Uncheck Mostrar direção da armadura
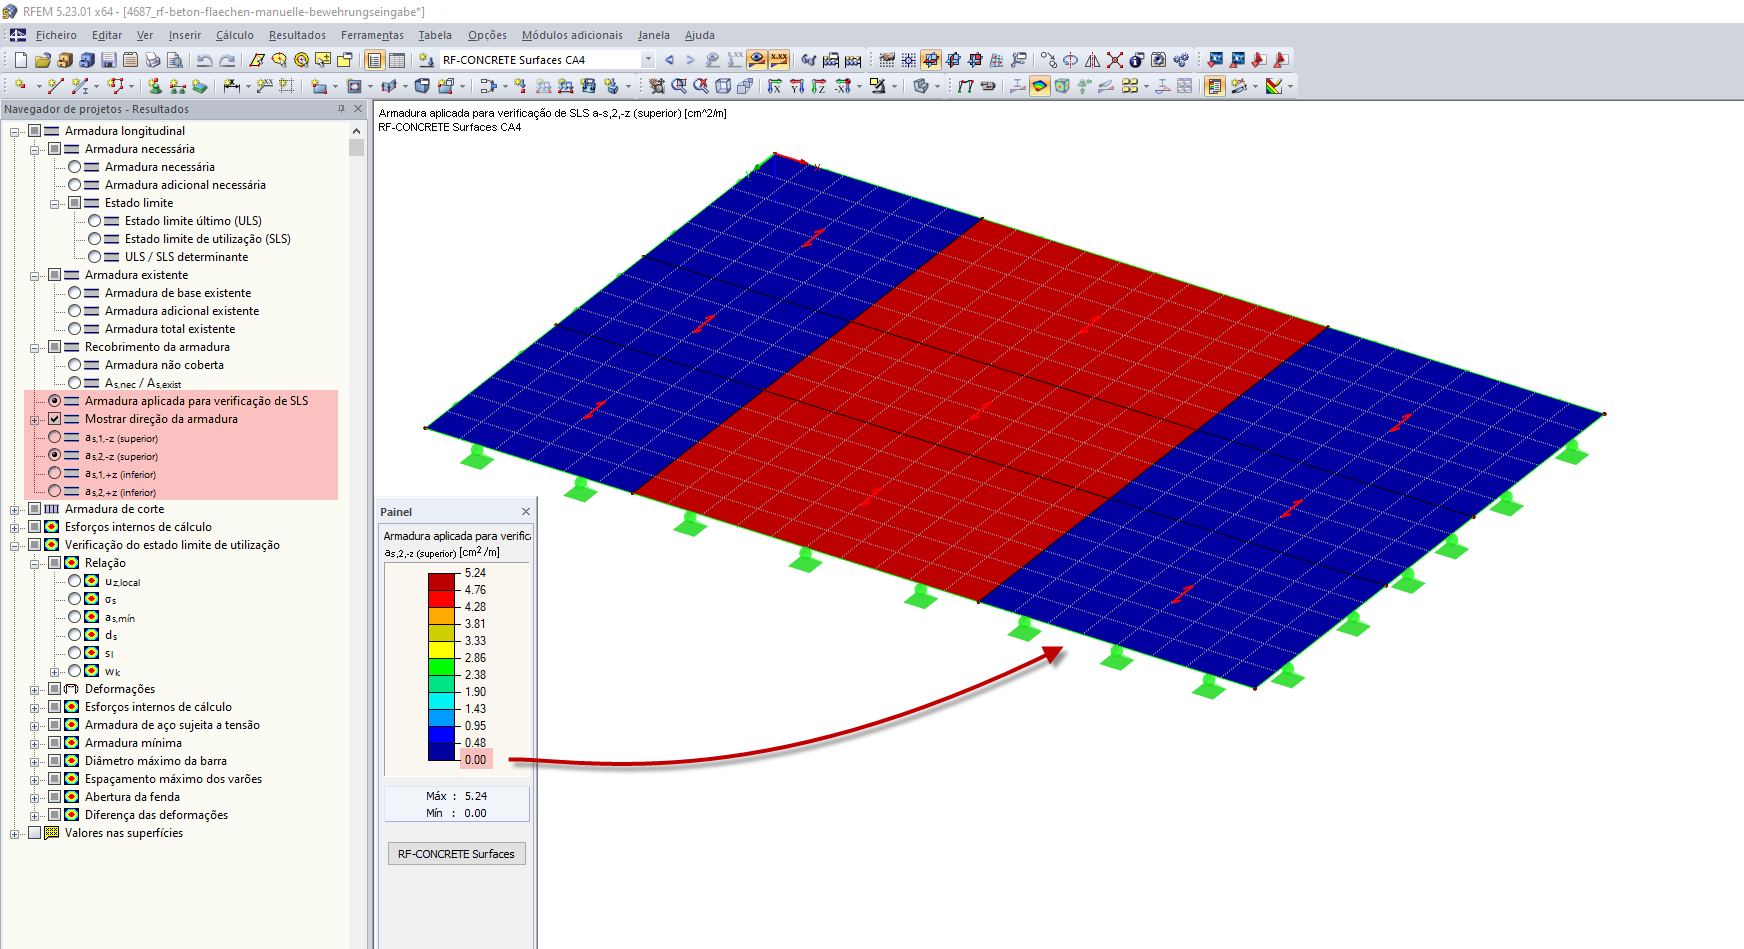 (54, 419)
